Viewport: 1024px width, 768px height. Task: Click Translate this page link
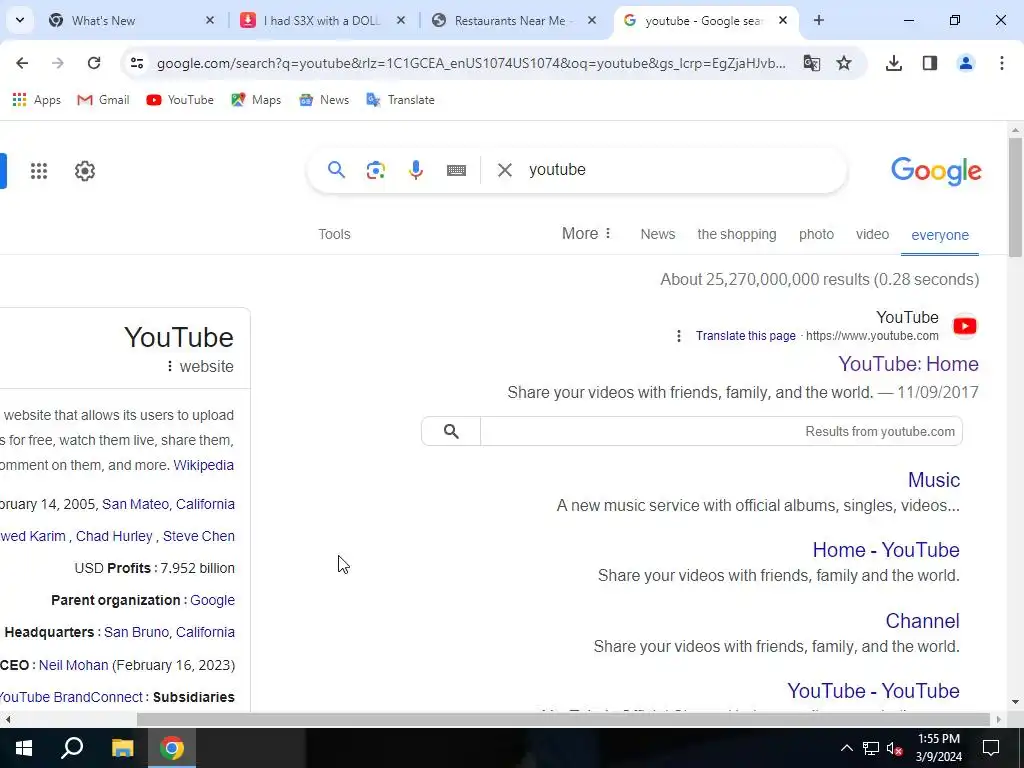pos(745,336)
